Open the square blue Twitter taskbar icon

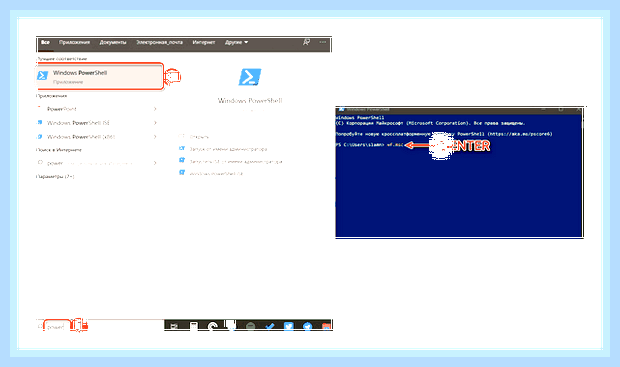289,326
